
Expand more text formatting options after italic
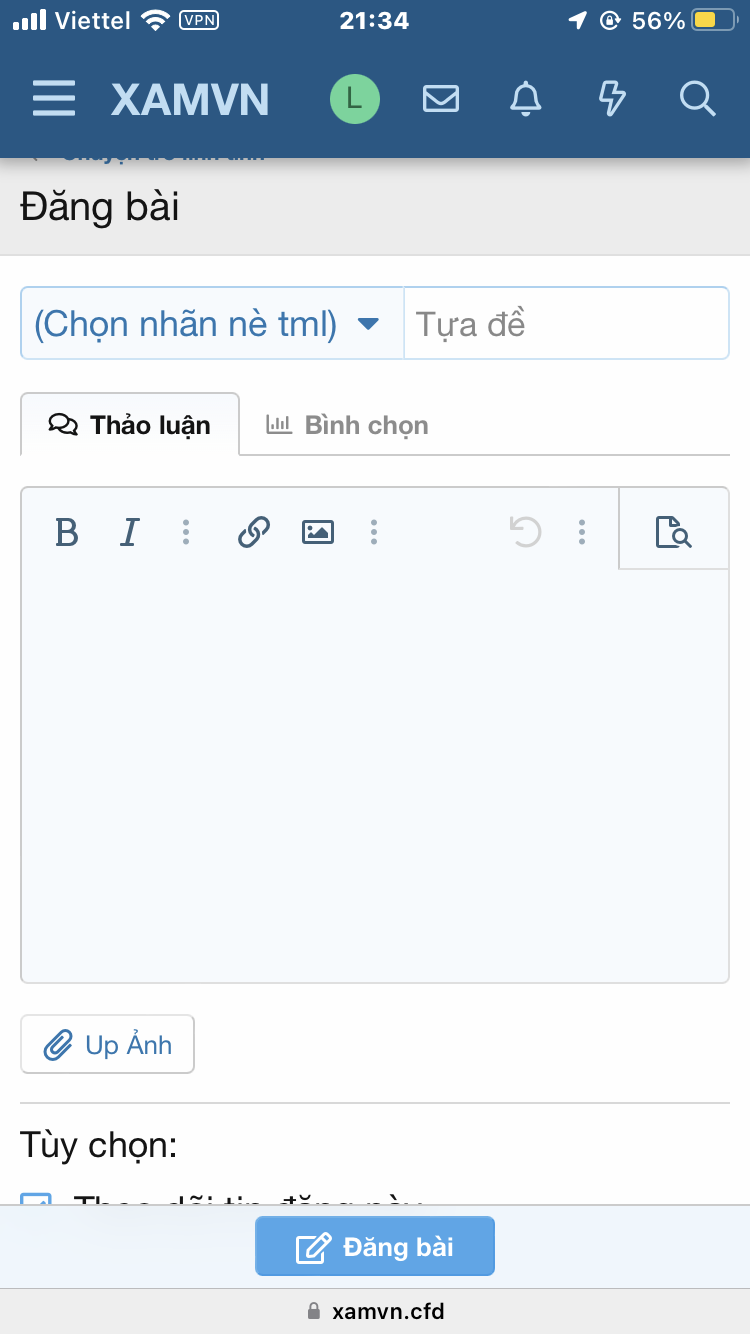[186, 532]
